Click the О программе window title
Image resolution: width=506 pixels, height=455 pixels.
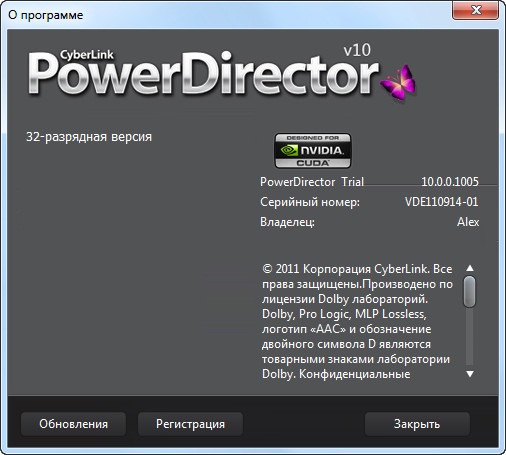pos(46,15)
